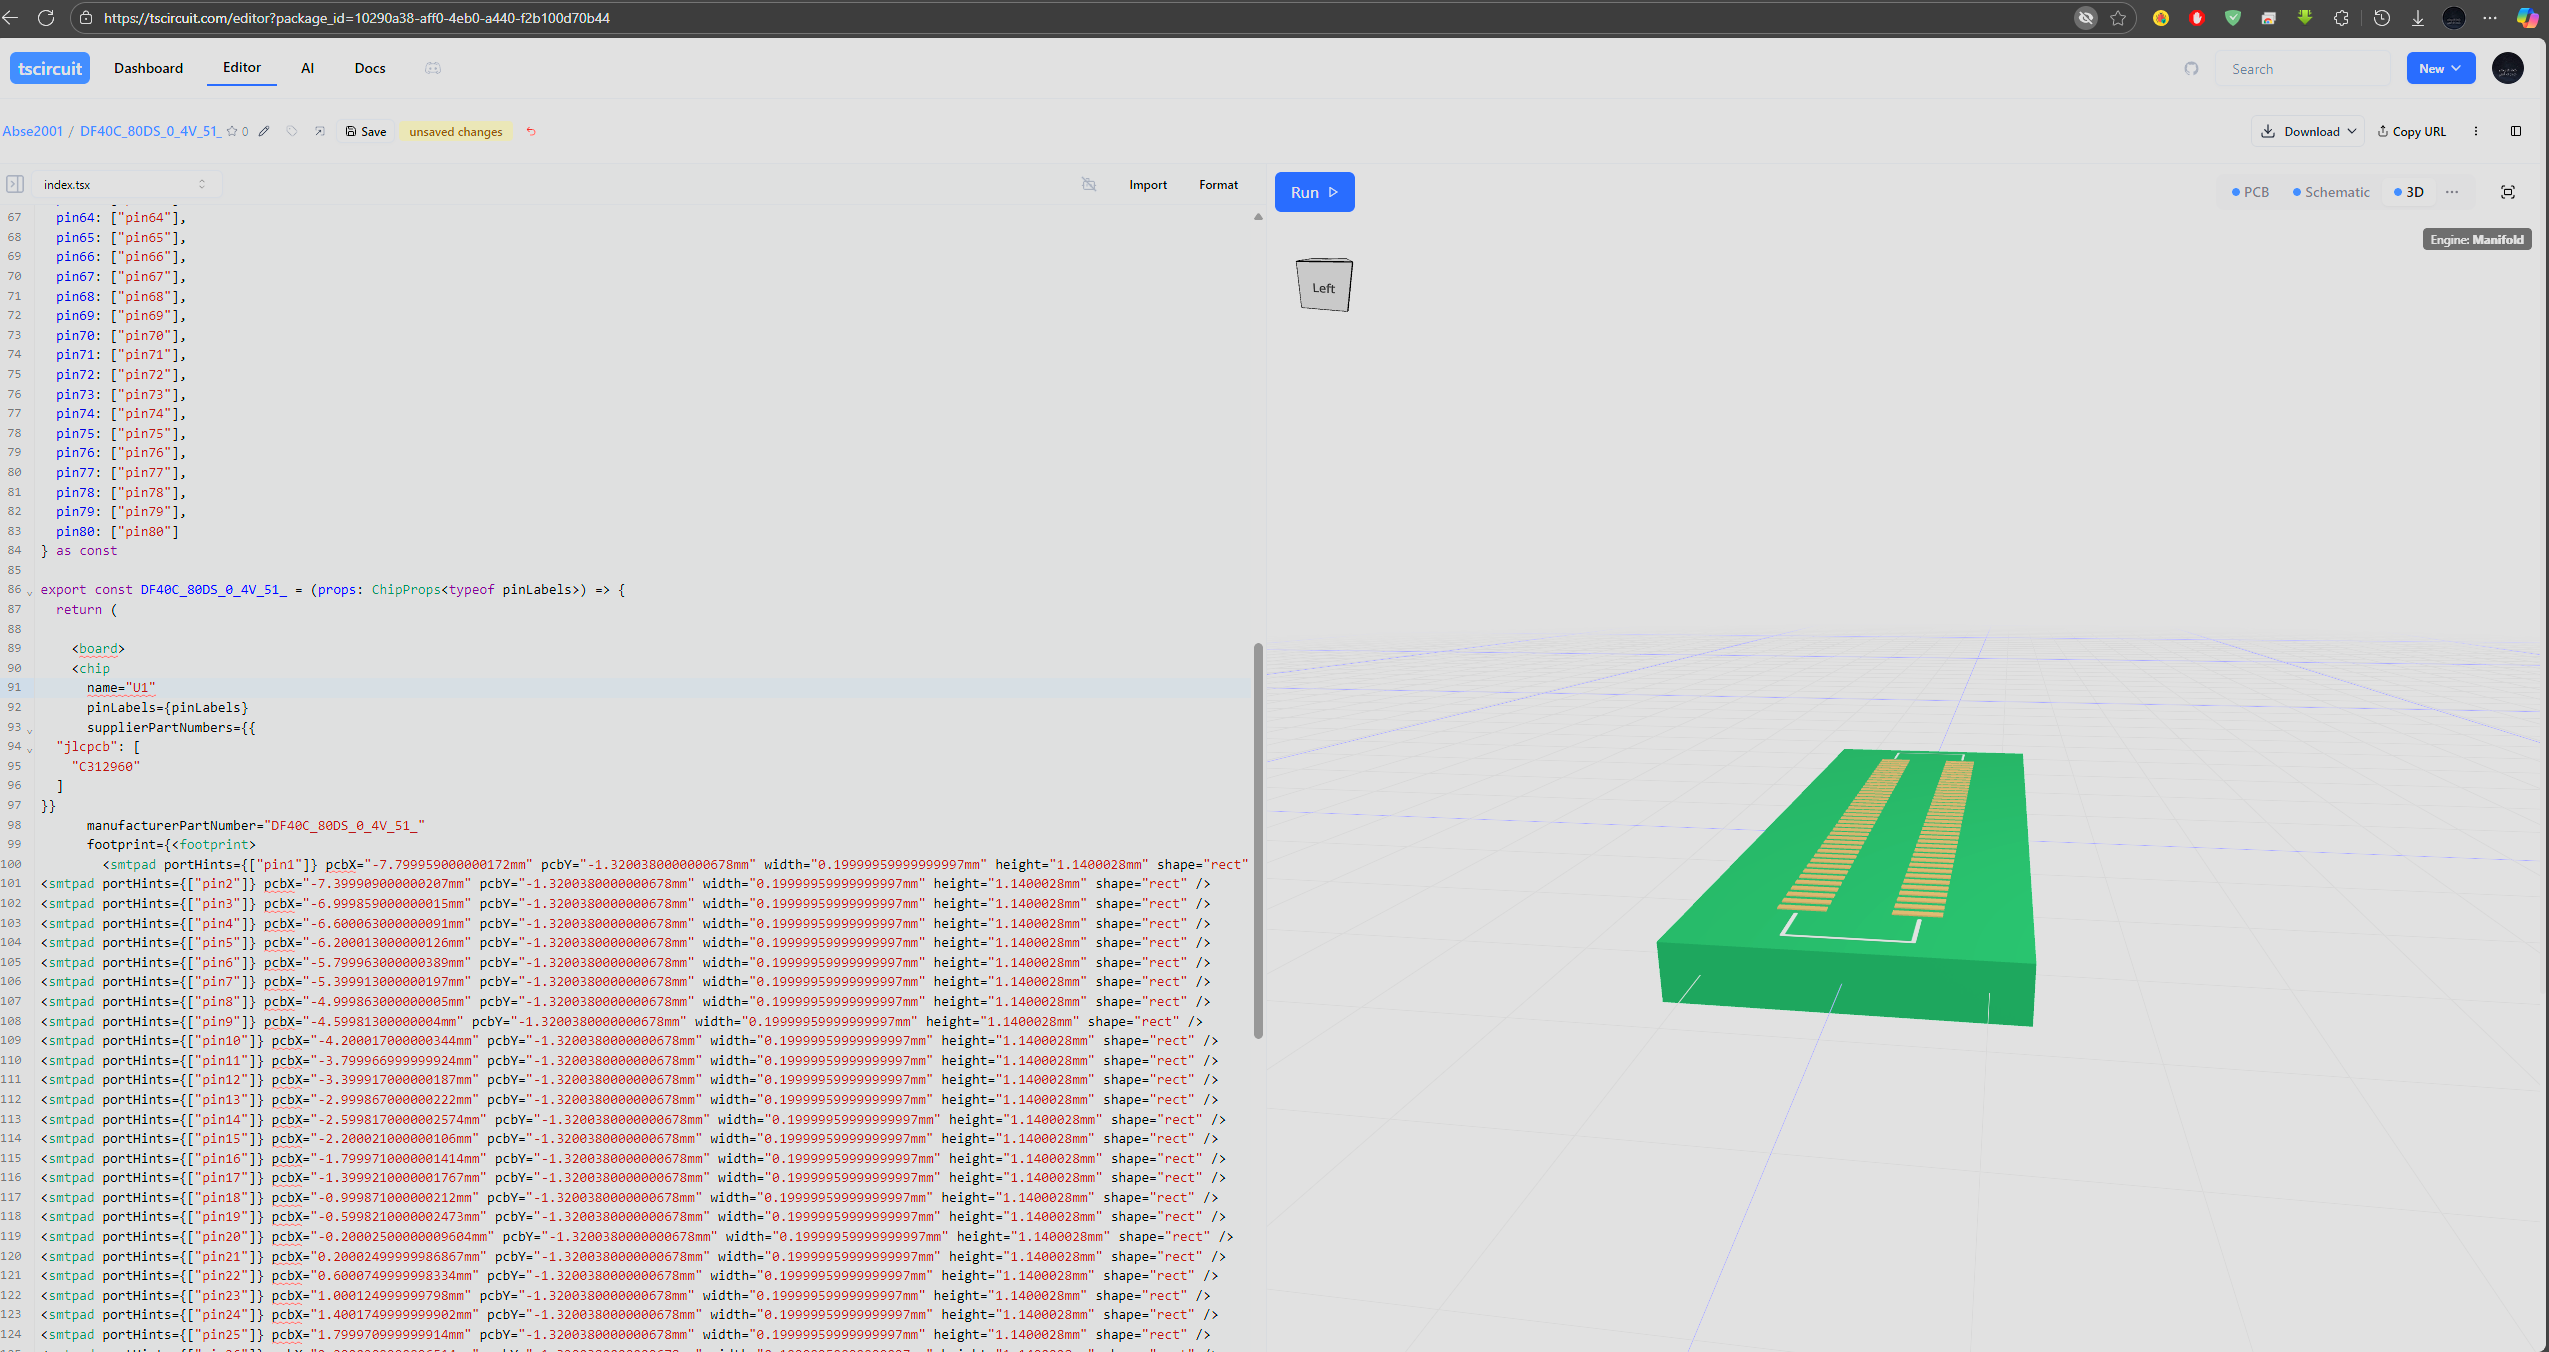Collapse the code fold at line 86
The height and width of the screenshot is (1352, 2549).
[29, 591]
